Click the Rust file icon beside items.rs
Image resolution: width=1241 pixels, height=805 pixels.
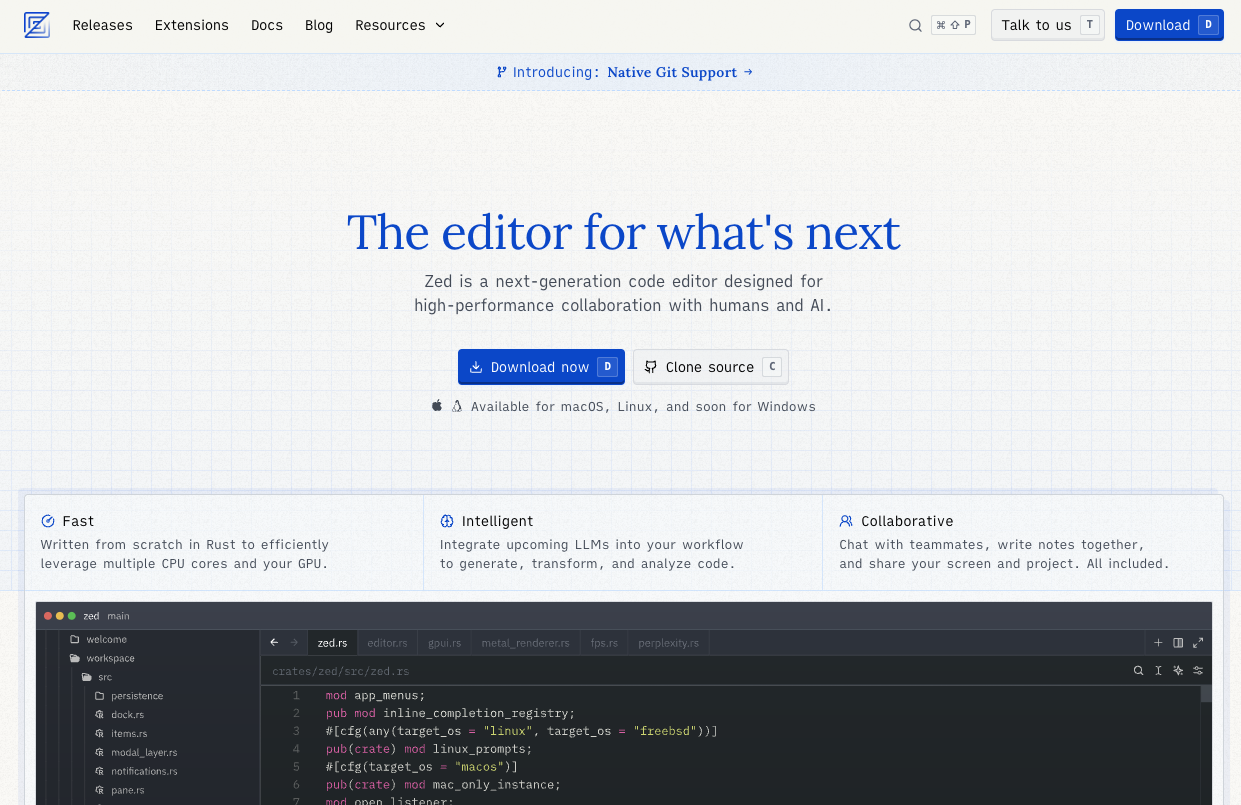click(100, 734)
